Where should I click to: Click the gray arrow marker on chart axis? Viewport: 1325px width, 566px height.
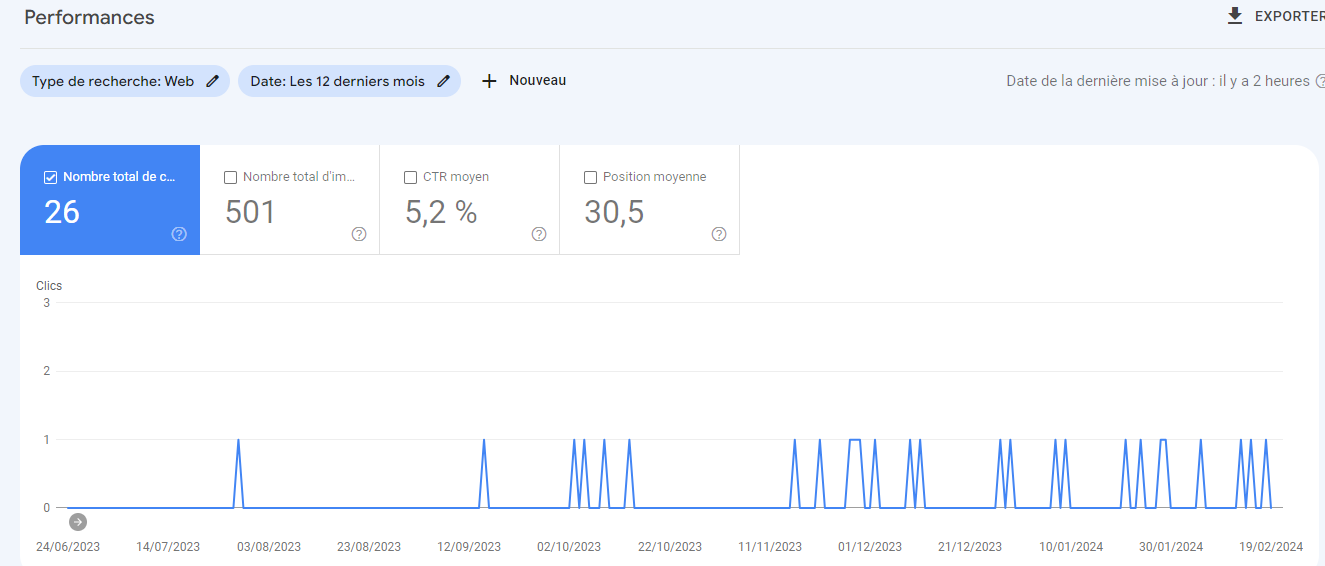[78, 521]
